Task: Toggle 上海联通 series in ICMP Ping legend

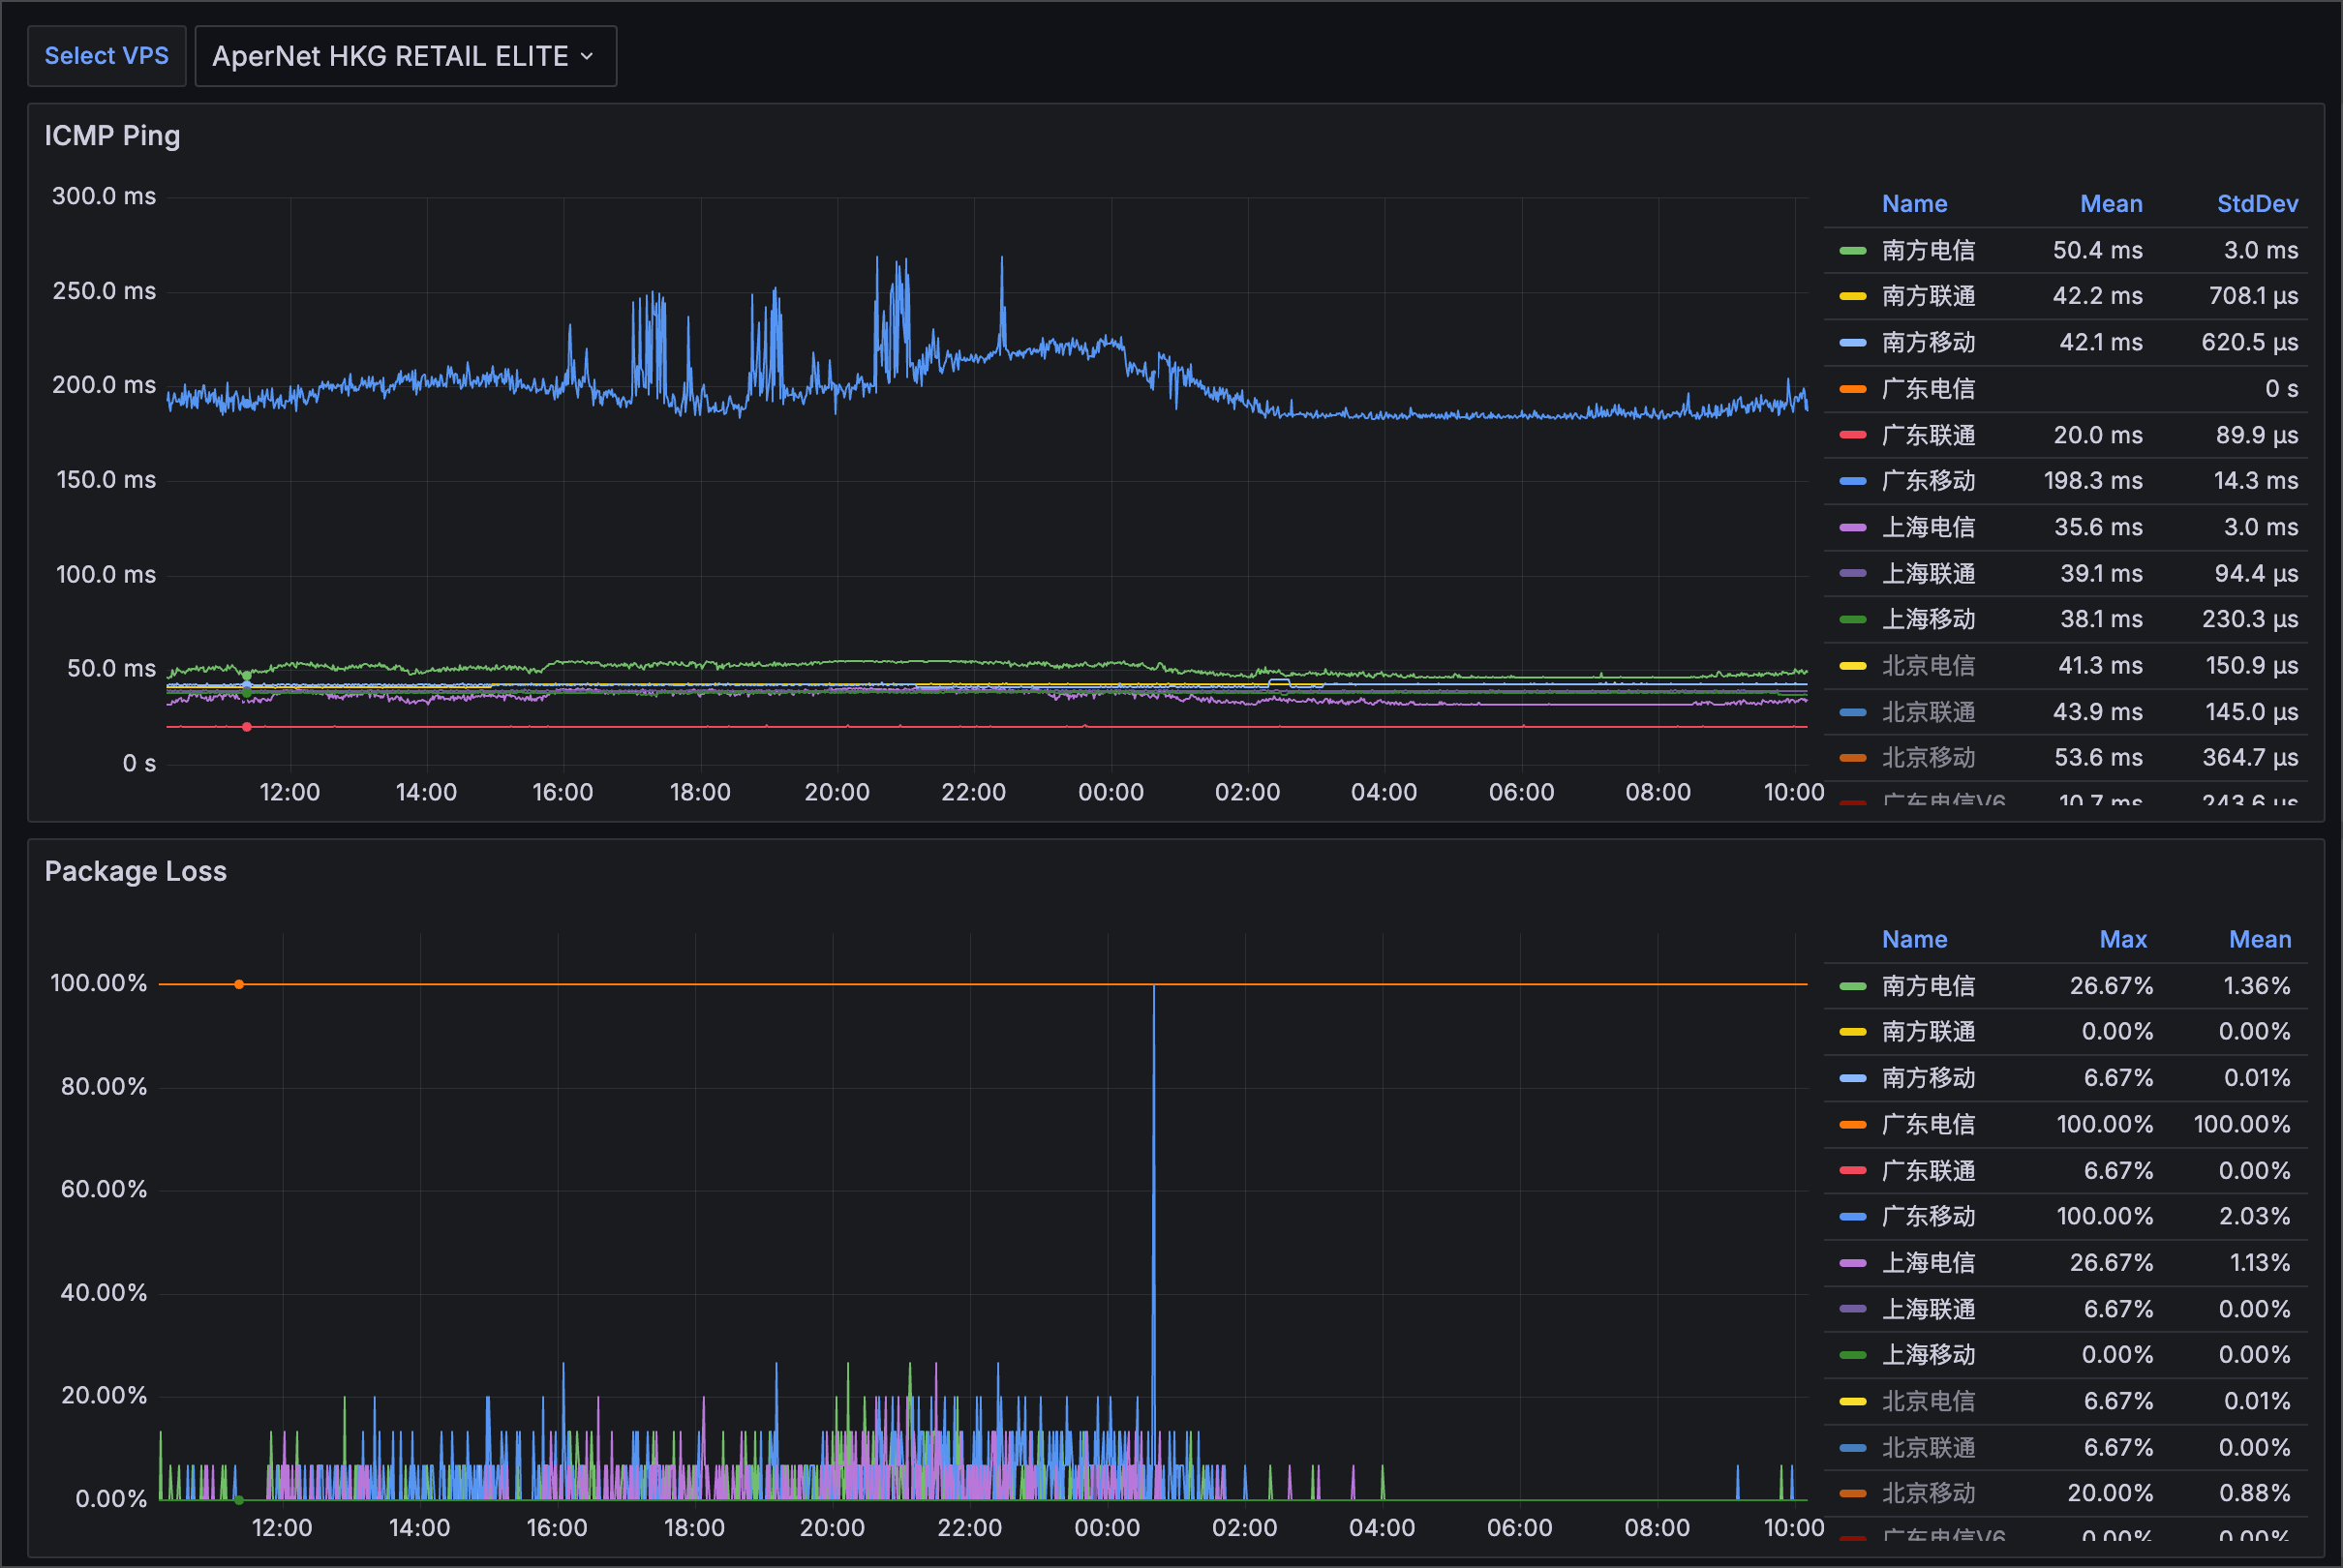Action: coord(1928,574)
